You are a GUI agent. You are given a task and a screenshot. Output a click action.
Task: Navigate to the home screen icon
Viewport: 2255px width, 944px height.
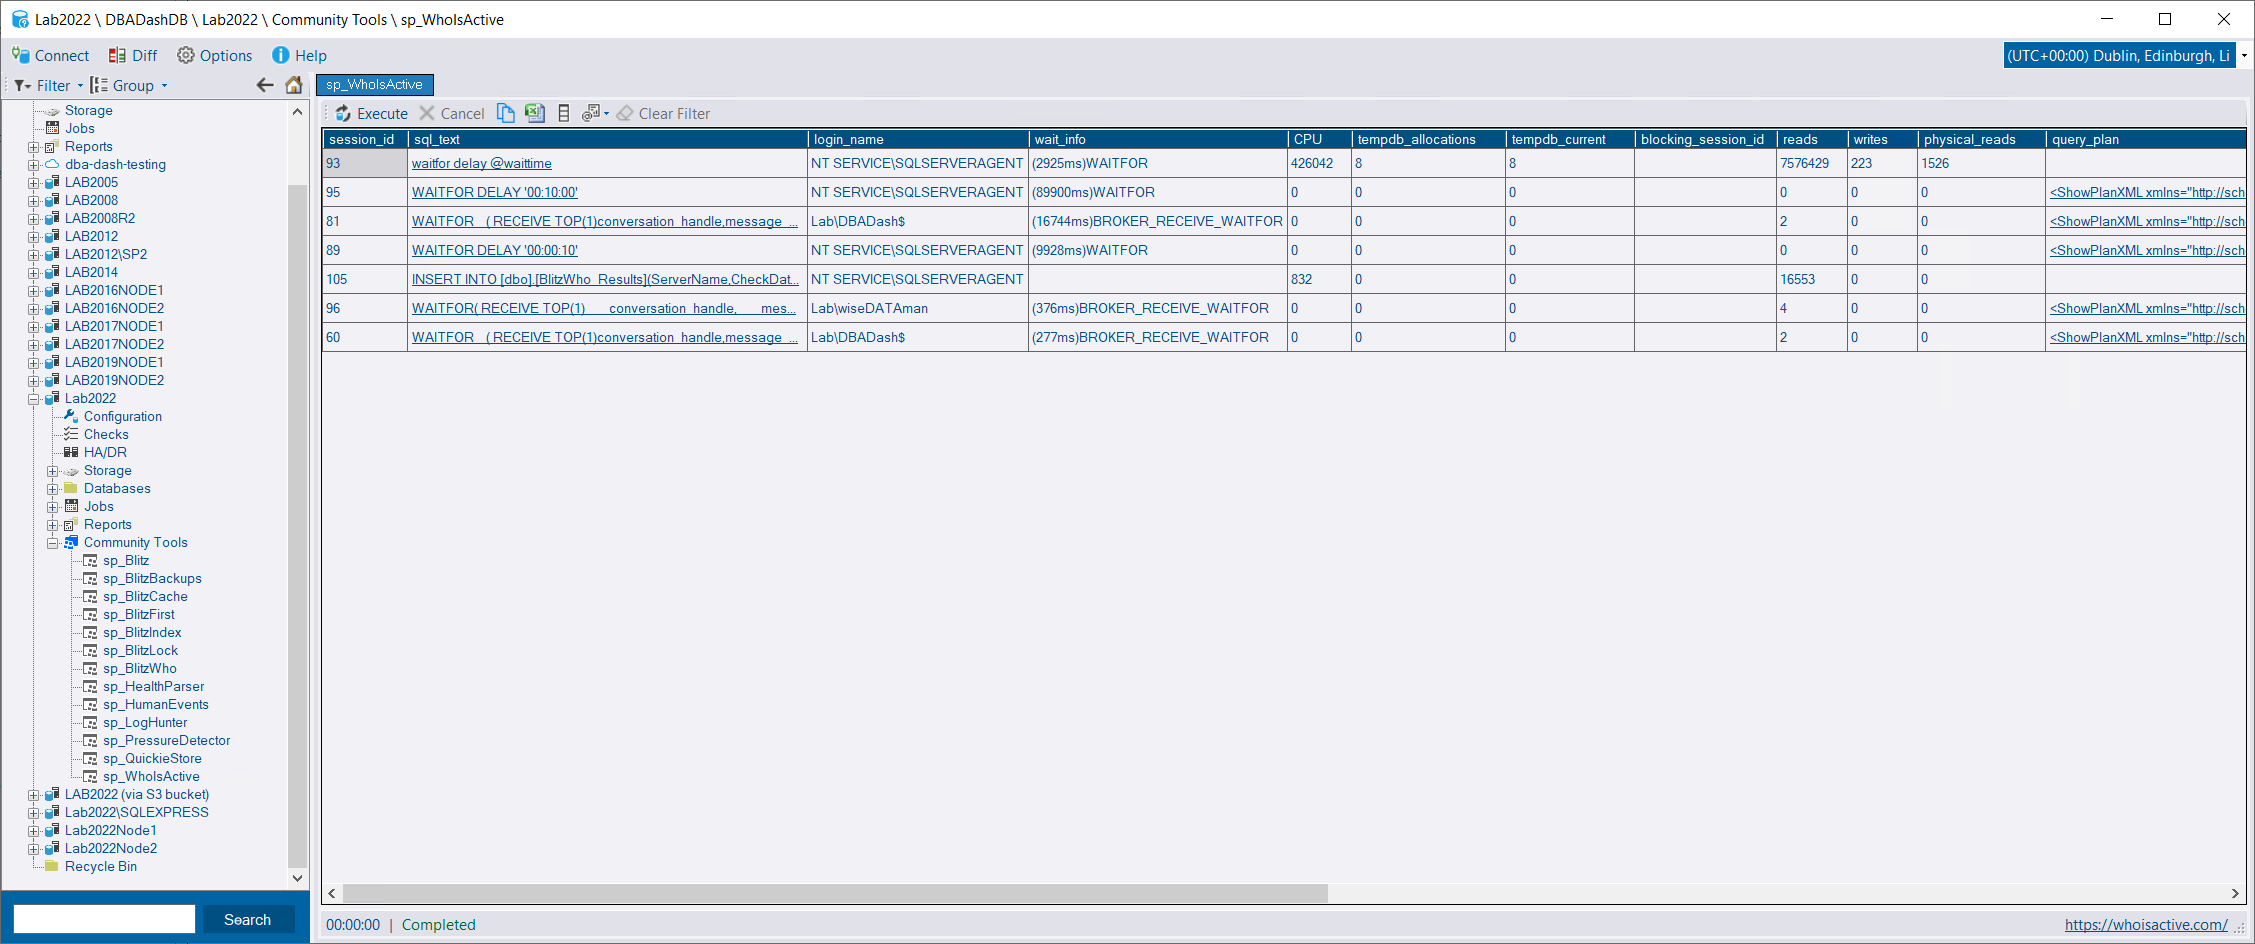pos(294,85)
